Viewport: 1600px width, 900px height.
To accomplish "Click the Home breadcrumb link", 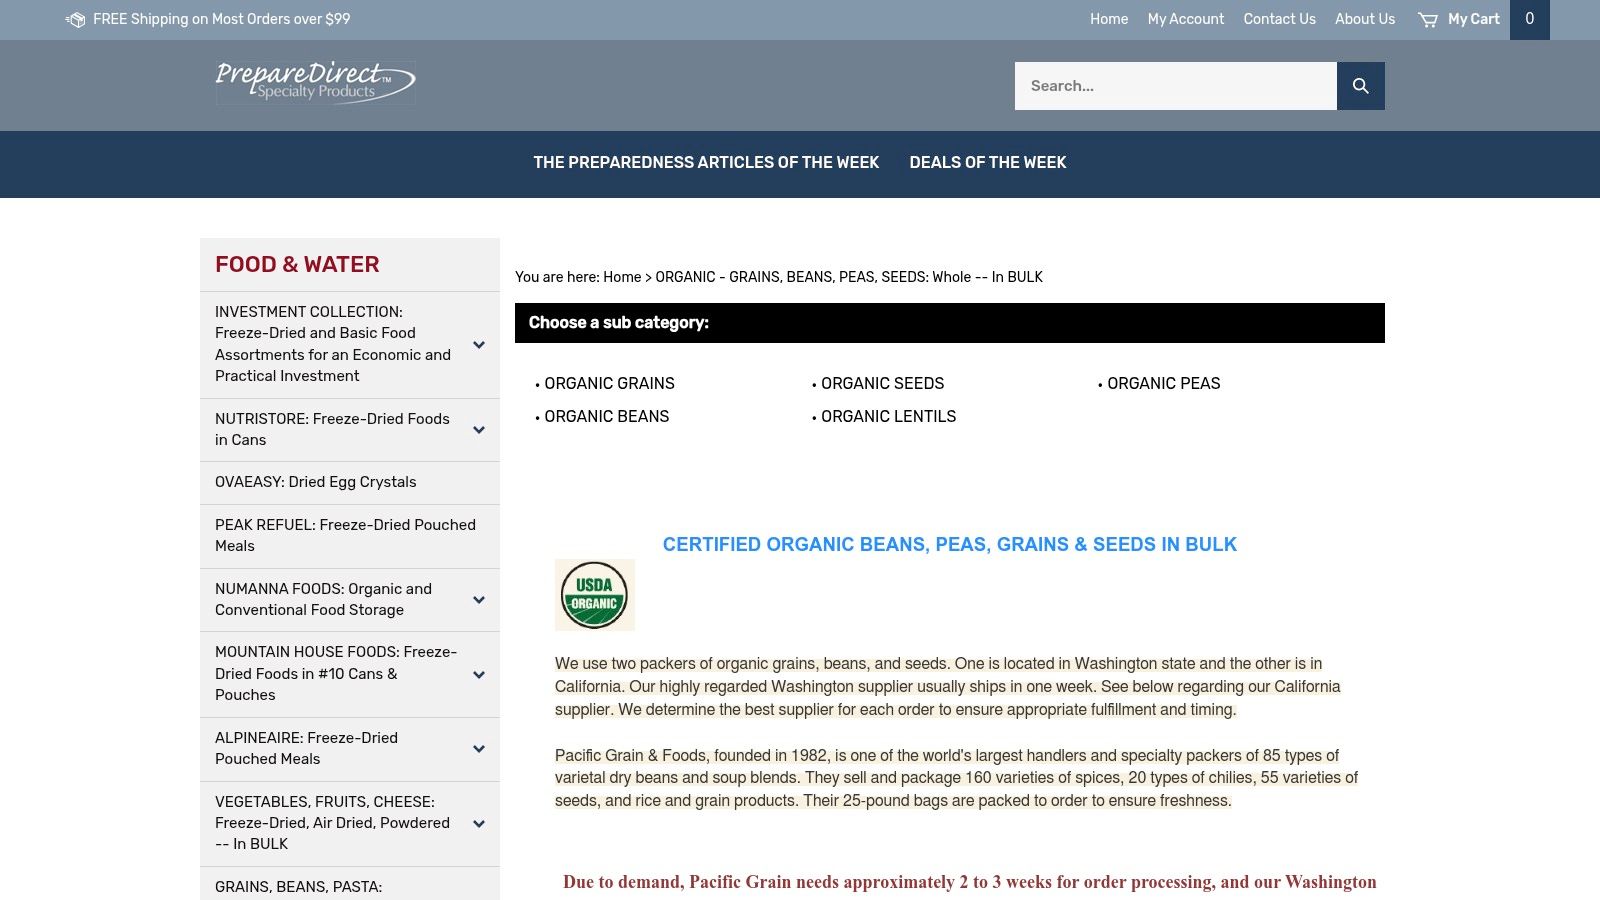I will point(622,277).
